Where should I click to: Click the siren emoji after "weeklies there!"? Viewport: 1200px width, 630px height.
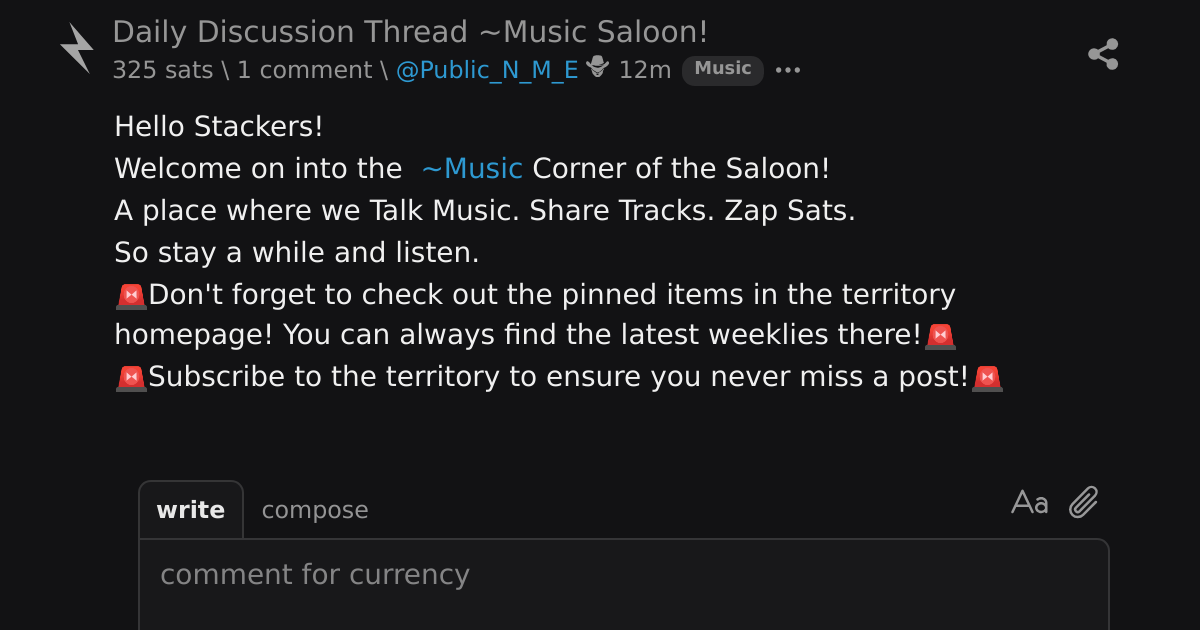(x=940, y=336)
